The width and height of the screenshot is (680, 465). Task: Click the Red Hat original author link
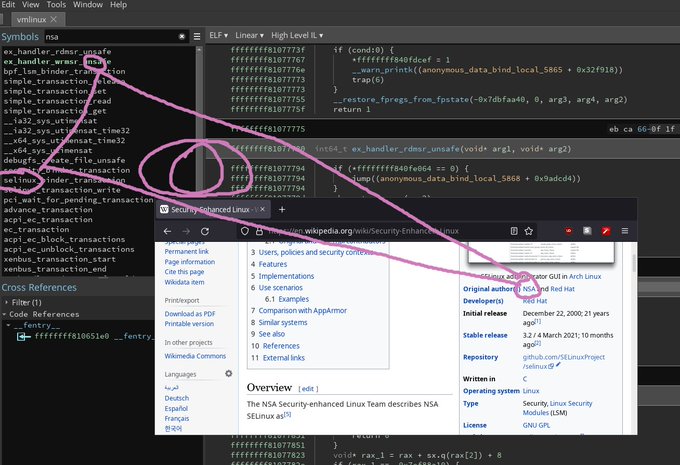[x=562, y=289]
